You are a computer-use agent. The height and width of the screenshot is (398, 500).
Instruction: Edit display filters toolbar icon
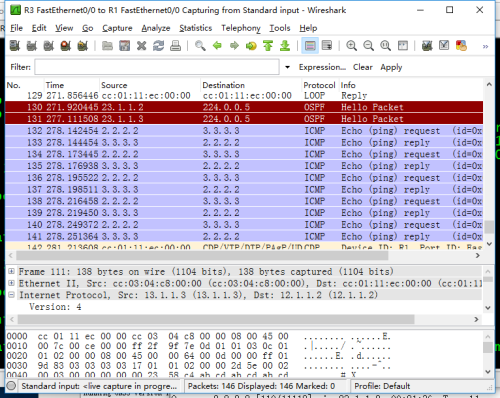pos(444,46)
